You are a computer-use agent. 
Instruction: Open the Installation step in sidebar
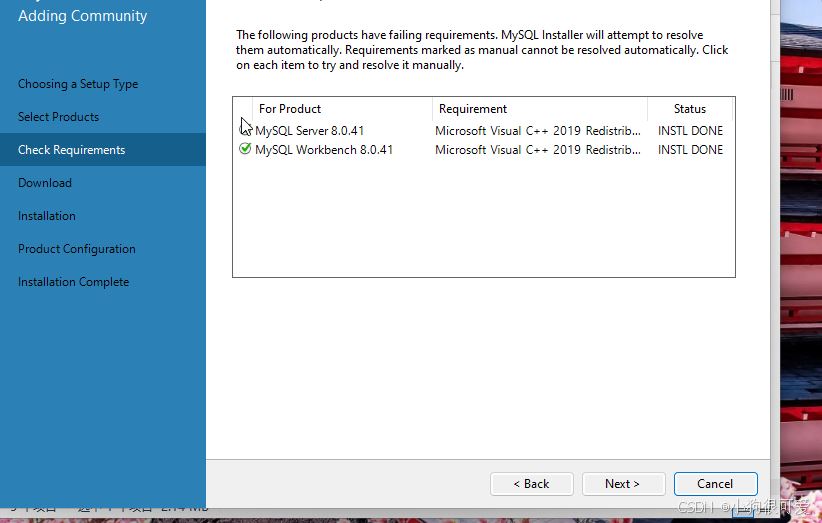point(47,216)
